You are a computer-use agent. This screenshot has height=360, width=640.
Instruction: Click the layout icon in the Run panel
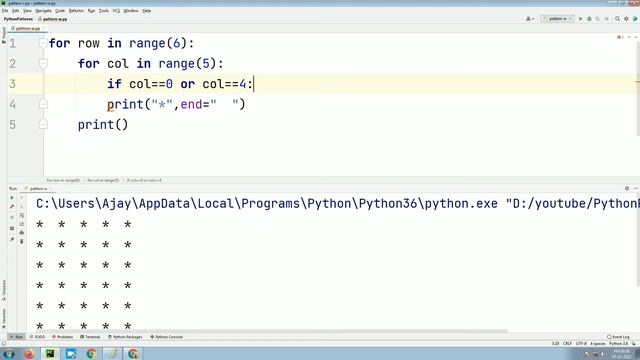coord(12,228)
